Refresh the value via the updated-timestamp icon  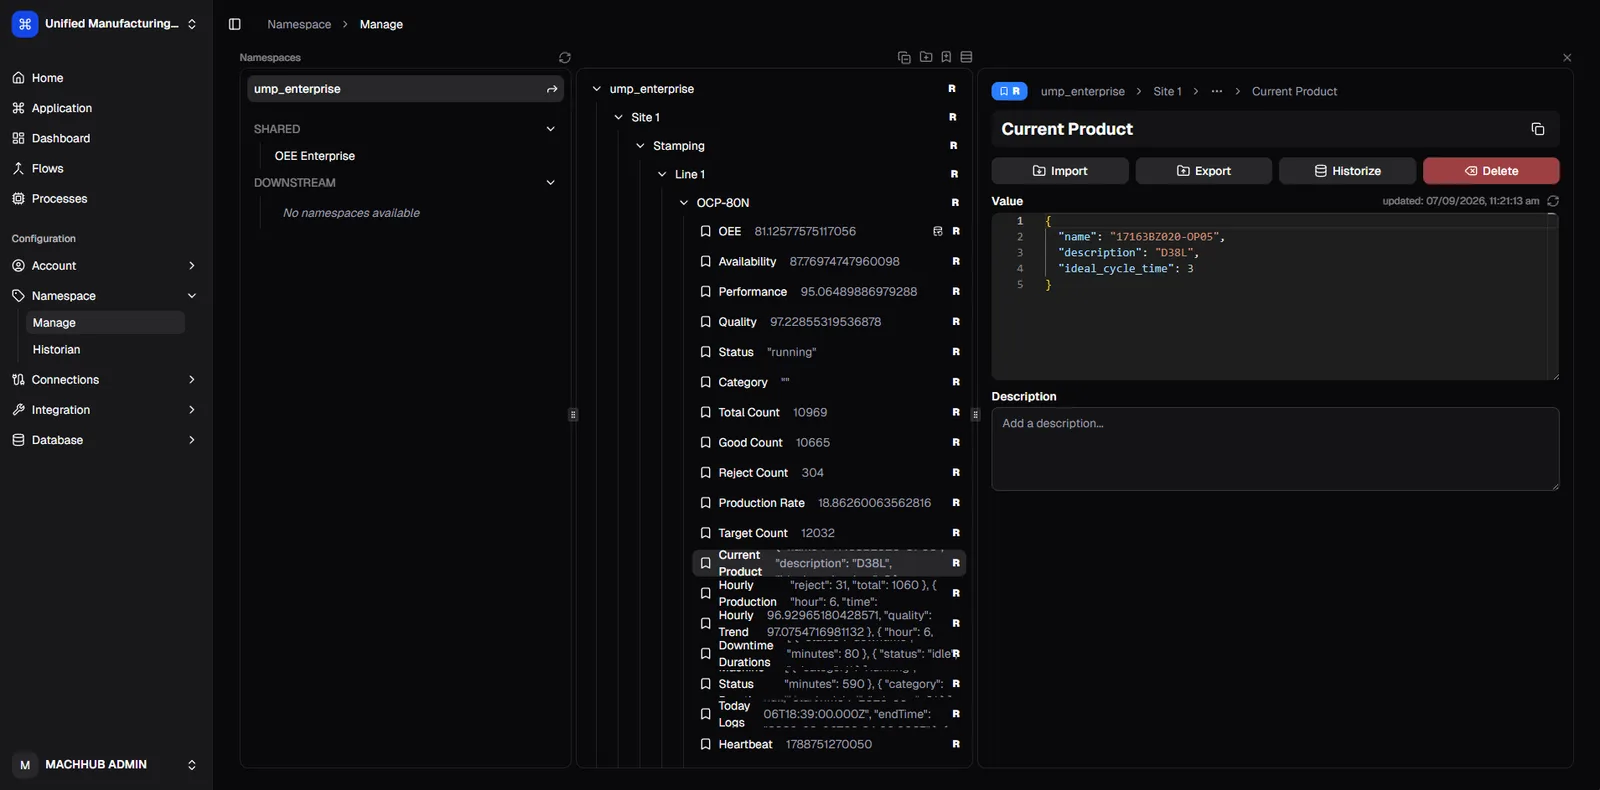pos(1553,201)
